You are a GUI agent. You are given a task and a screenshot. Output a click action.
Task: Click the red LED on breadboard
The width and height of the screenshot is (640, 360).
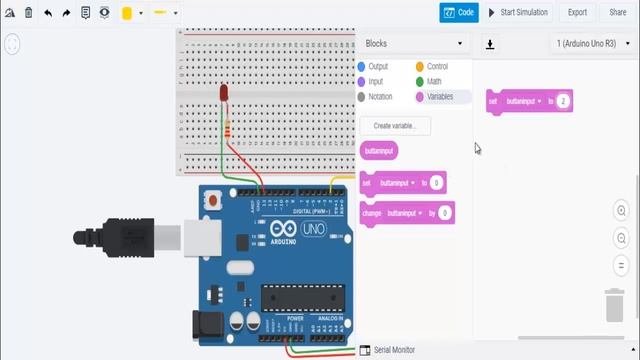[x=224, y=93]
